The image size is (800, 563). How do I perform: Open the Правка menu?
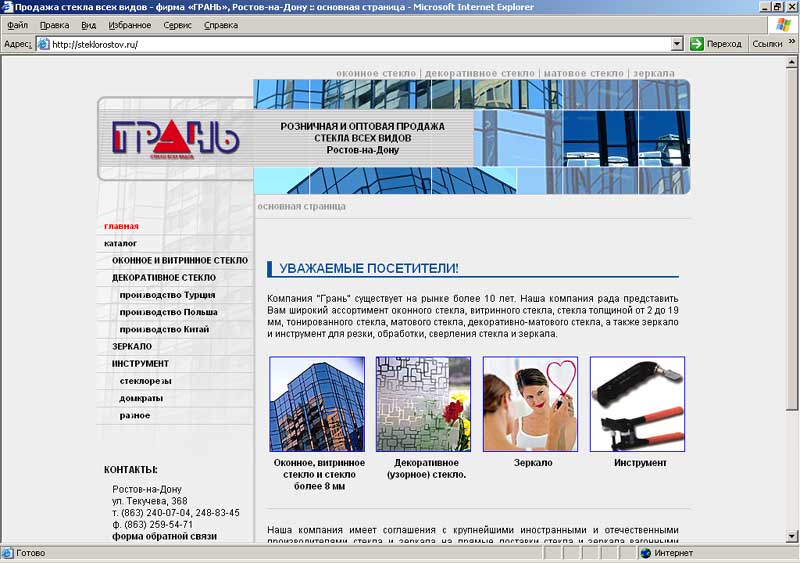(x=54, y=25)
